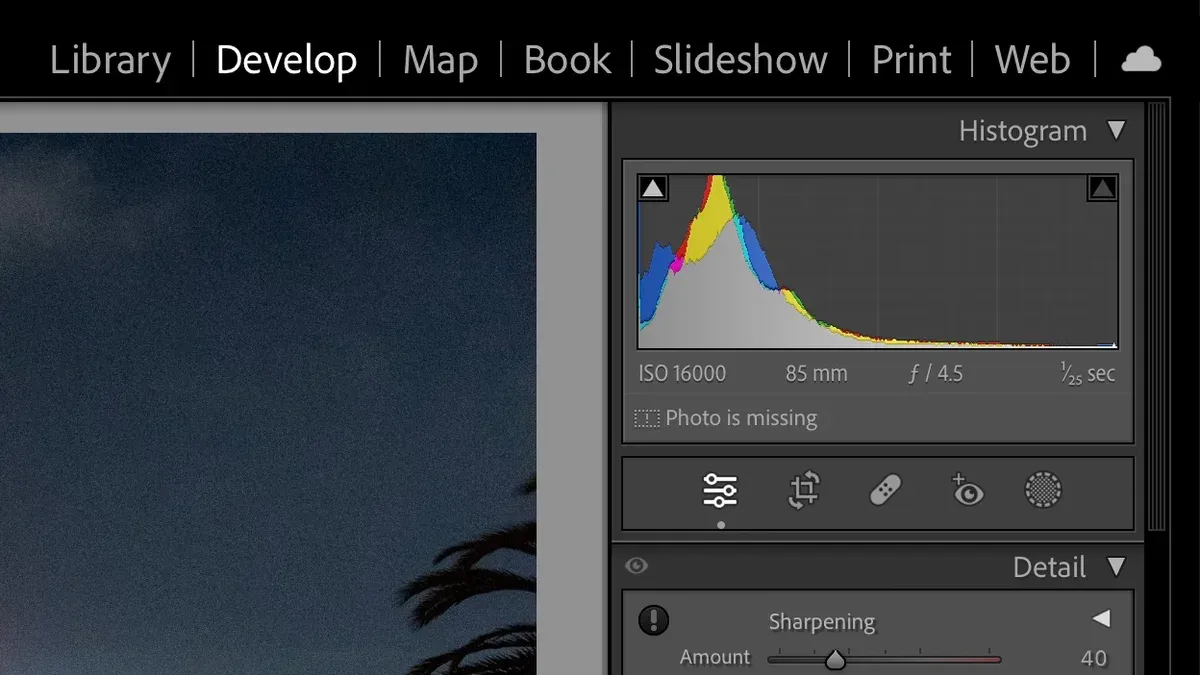
Task: Click the ISO 16000 readout
Action: [x=682, y=374]
